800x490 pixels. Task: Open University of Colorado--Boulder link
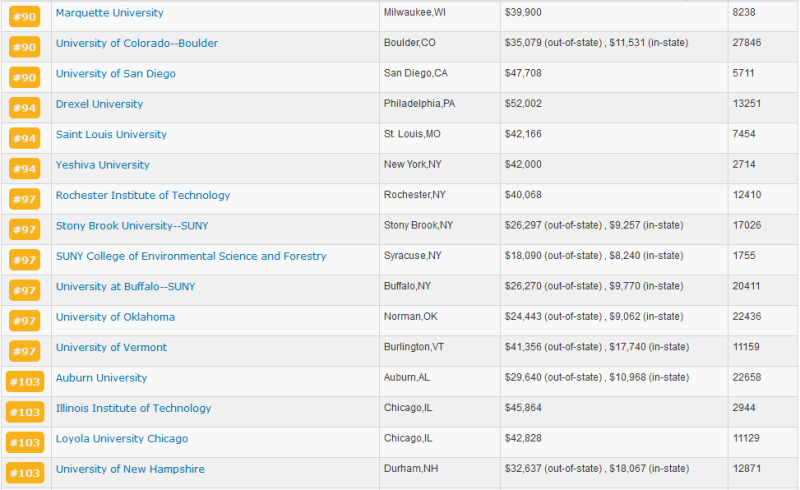click(137, 43)
